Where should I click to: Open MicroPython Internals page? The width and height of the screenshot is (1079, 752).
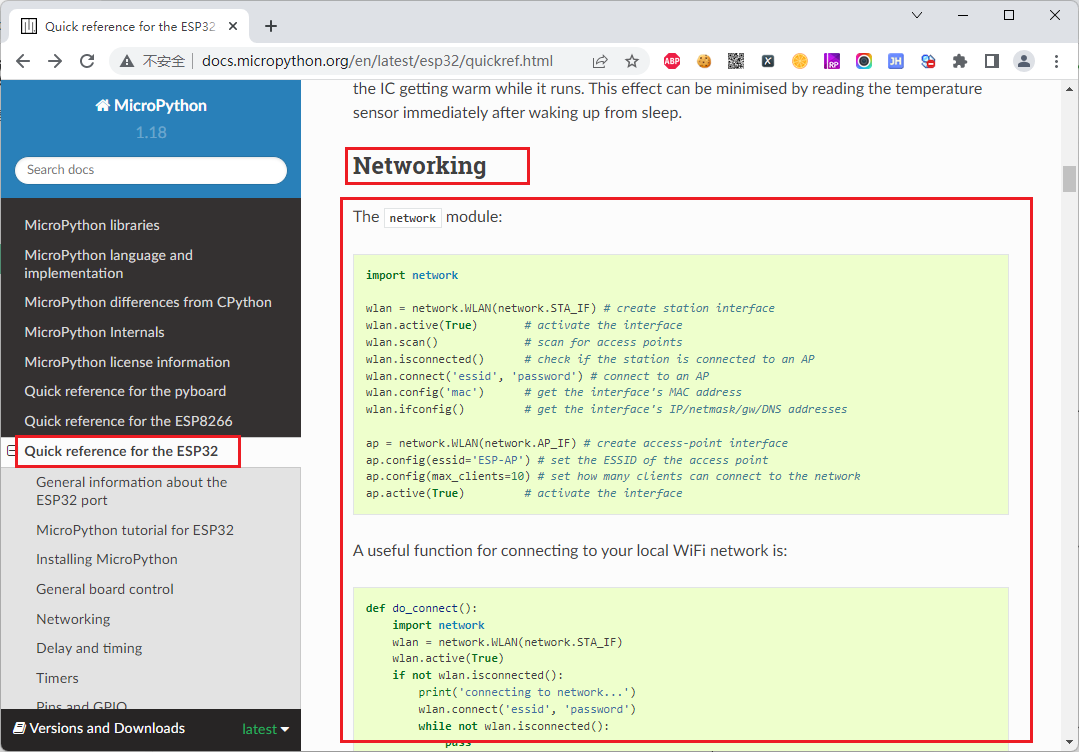94,332
